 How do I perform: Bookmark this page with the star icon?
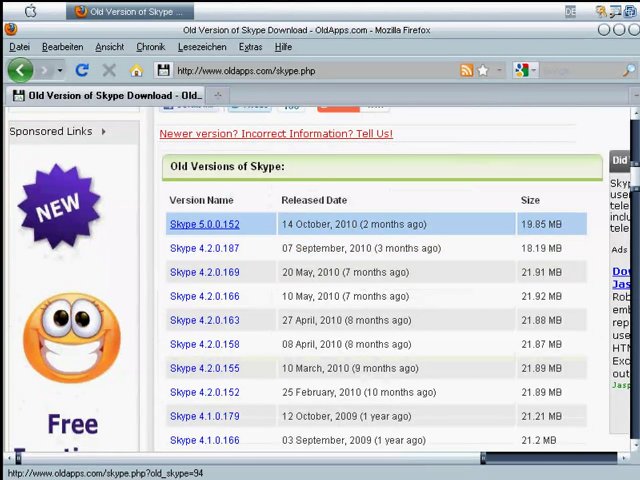click(x=483, y=70)
